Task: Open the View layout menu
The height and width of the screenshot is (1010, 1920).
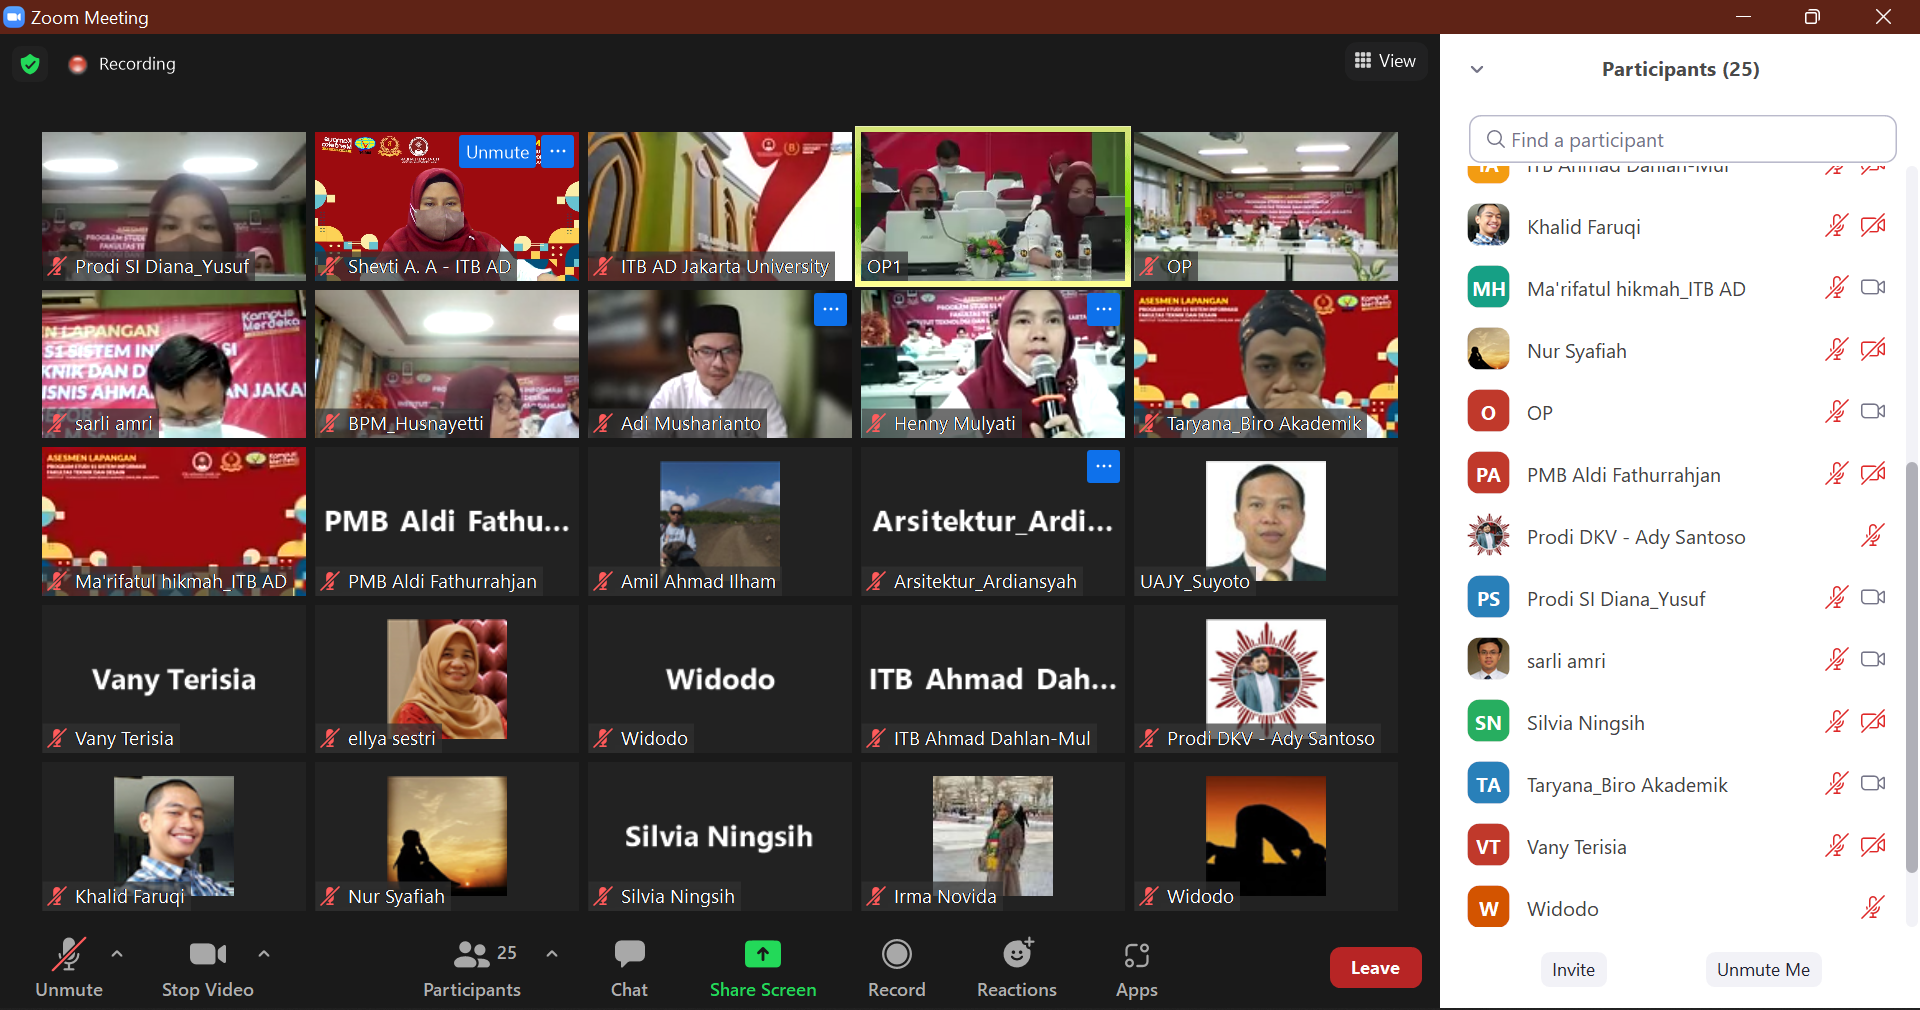Action: tap(1385, 61)
